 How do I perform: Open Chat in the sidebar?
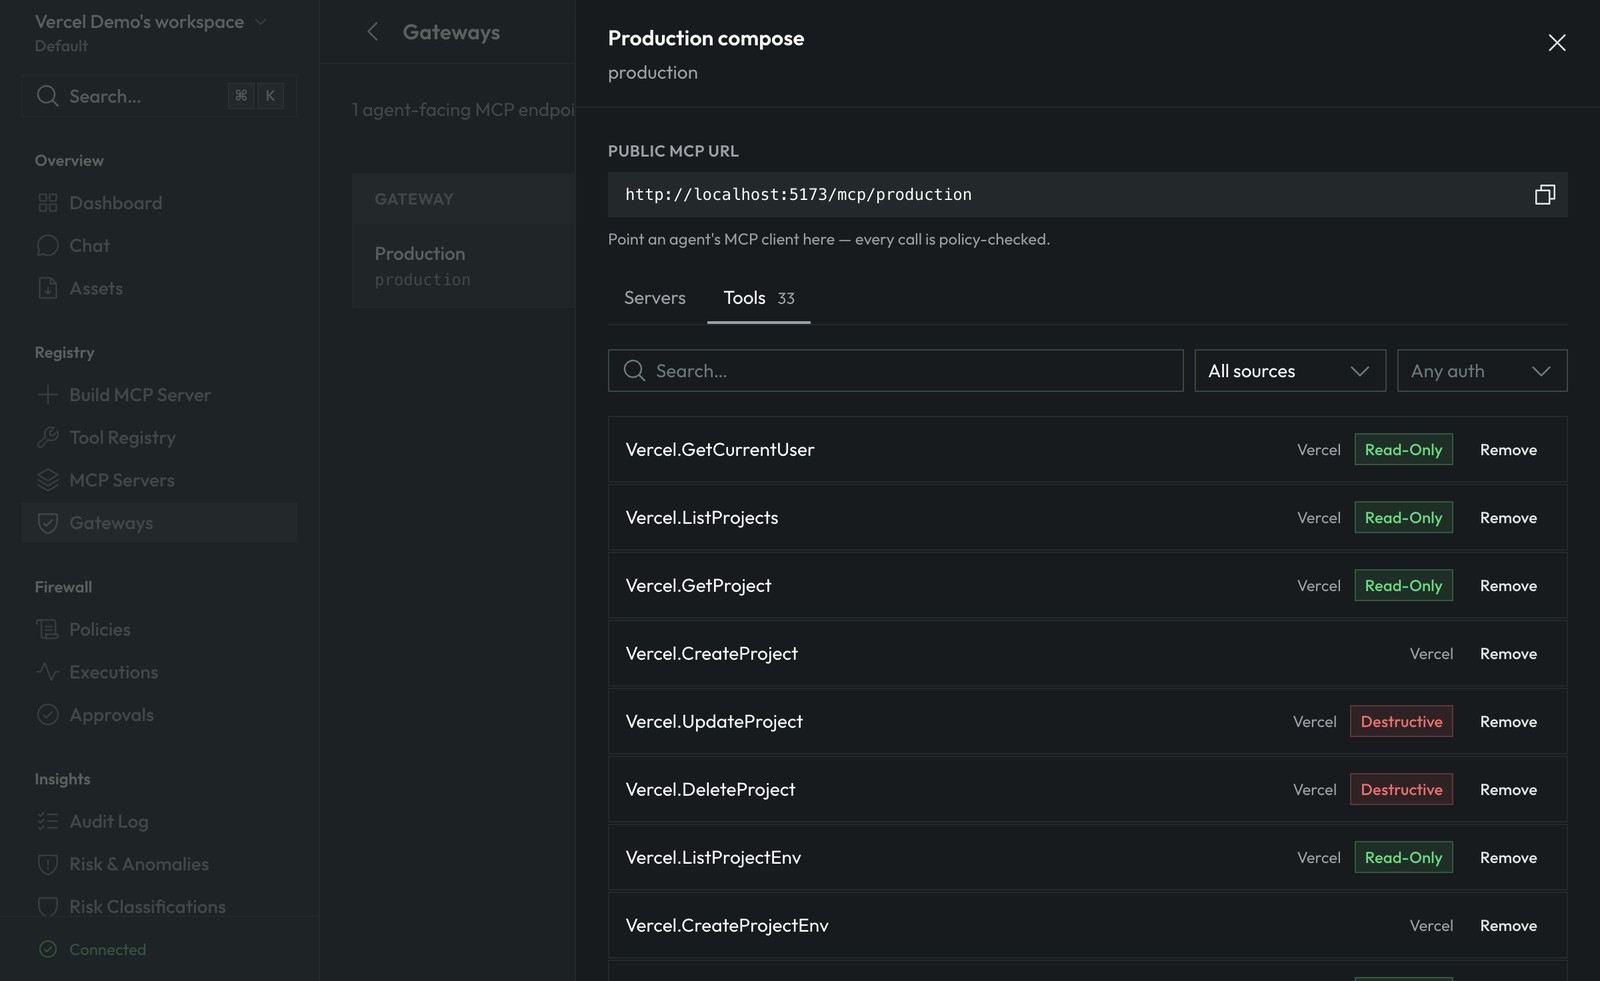(x=159, y=246)
